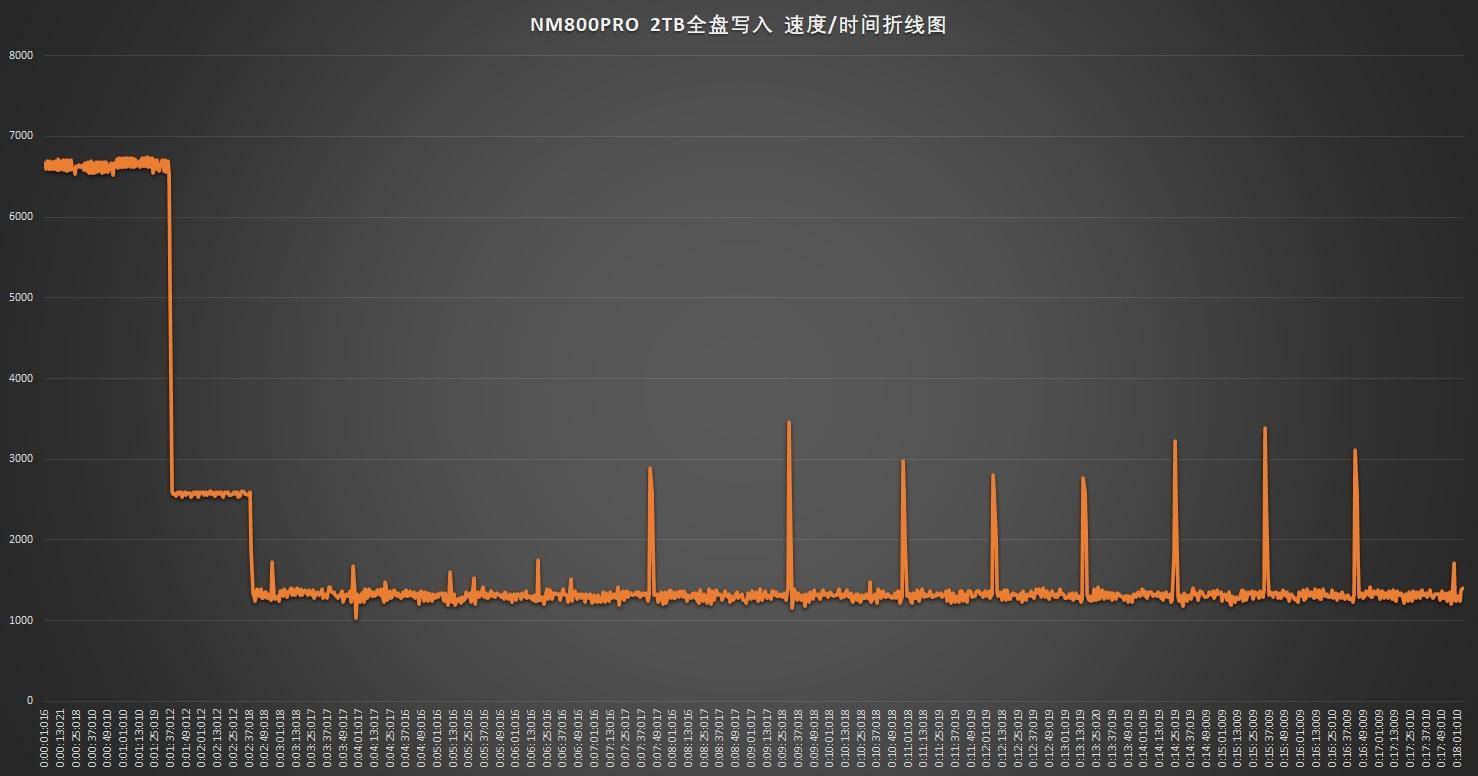Screen dimensions: 1478x776
Task: Select the x-axis time label 0:01:37:012
Action: pyautogui.click(x=171, y=738)
